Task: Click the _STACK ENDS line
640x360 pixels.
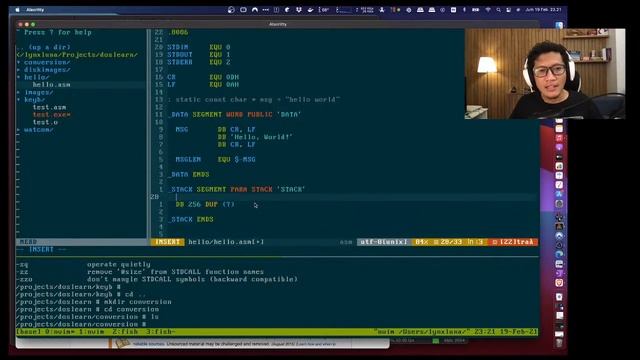Action: point(191,220)
